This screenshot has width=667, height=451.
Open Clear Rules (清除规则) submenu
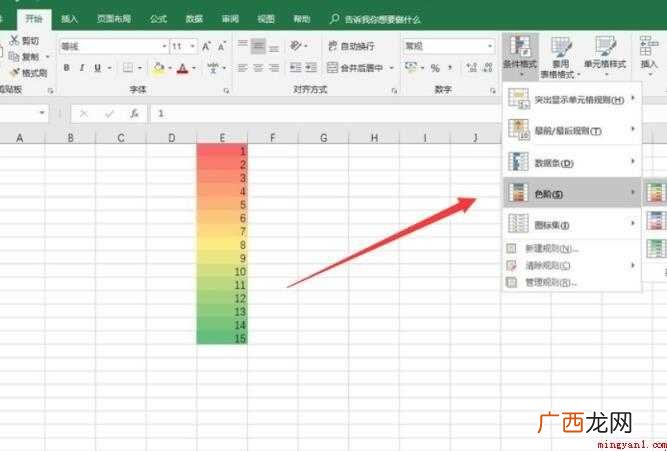(572, 265)
